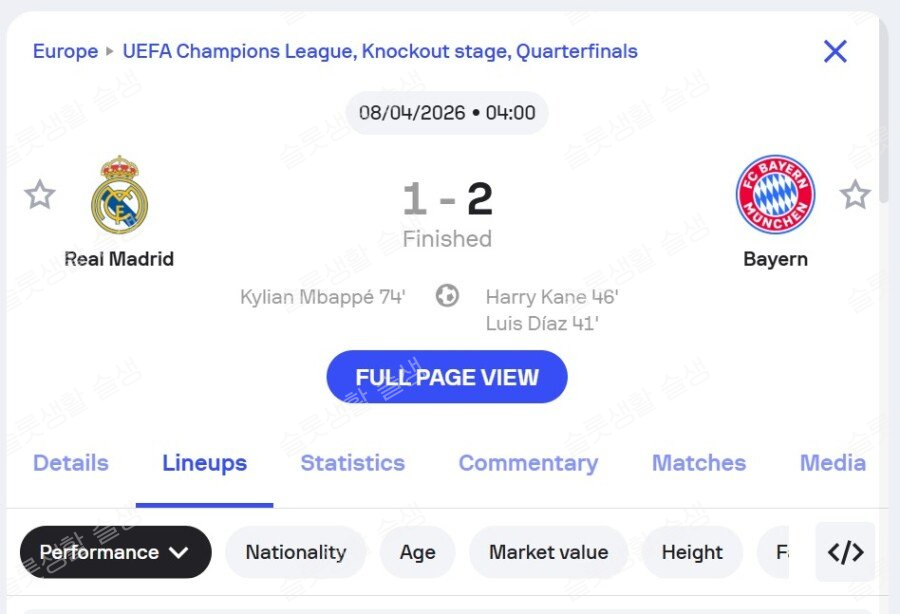Screen dimensions: 900x614
Task: Select the Age filter chip
Action: pos(417,552)
